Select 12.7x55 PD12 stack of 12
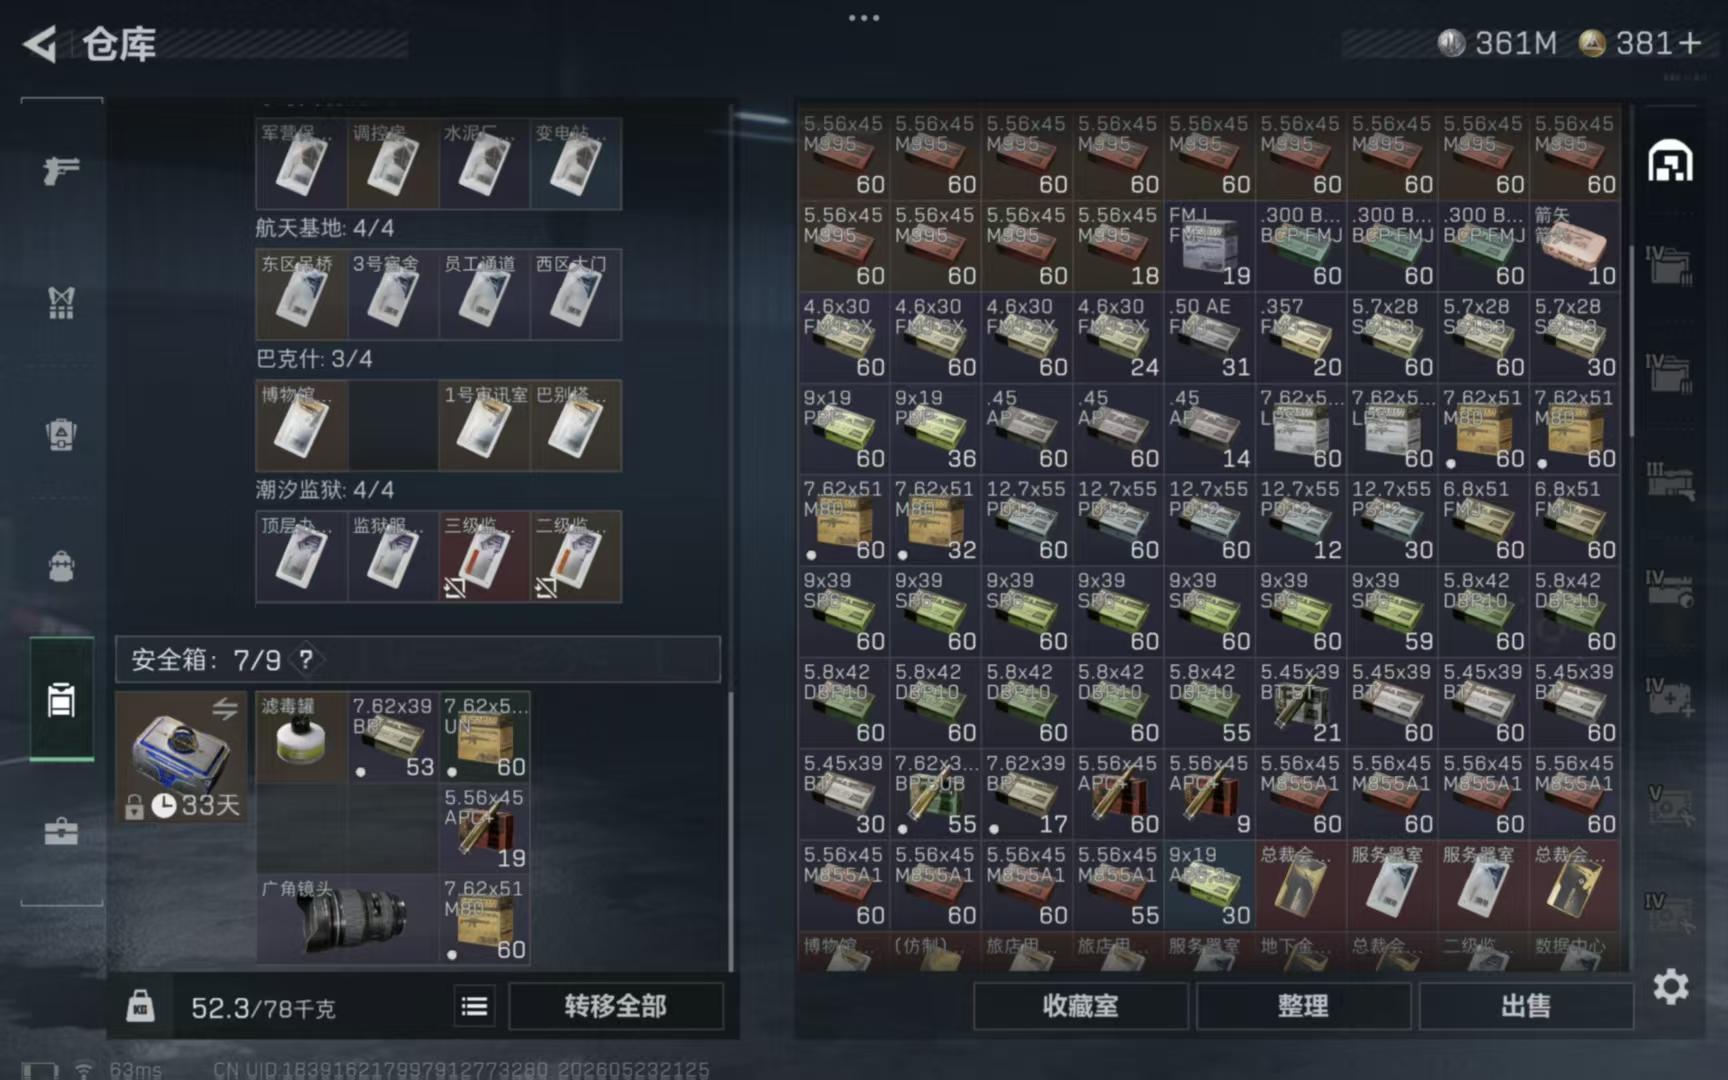The image size is (1728, 1080). (1300, 520)
